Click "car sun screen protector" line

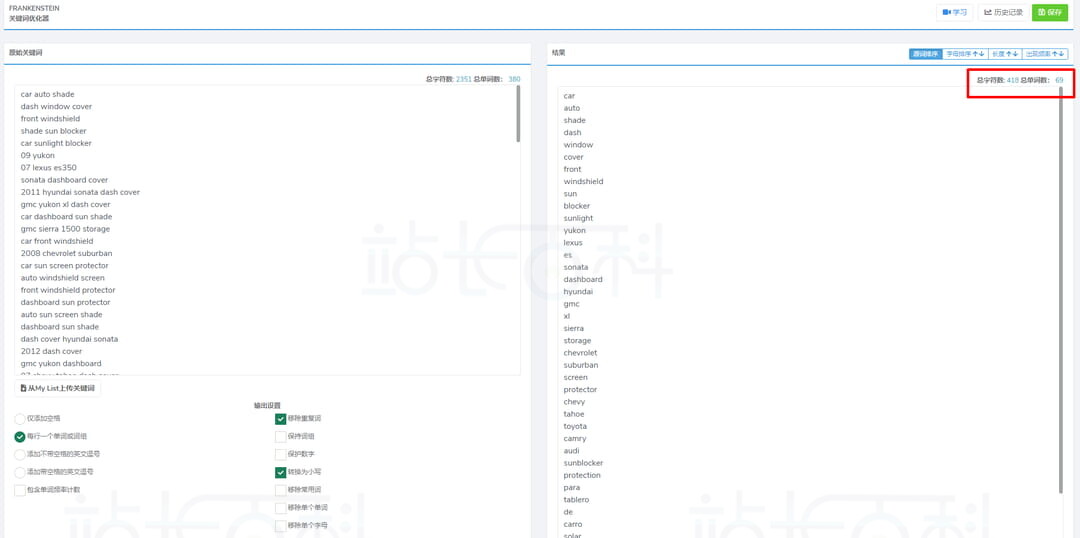(65, 266)
